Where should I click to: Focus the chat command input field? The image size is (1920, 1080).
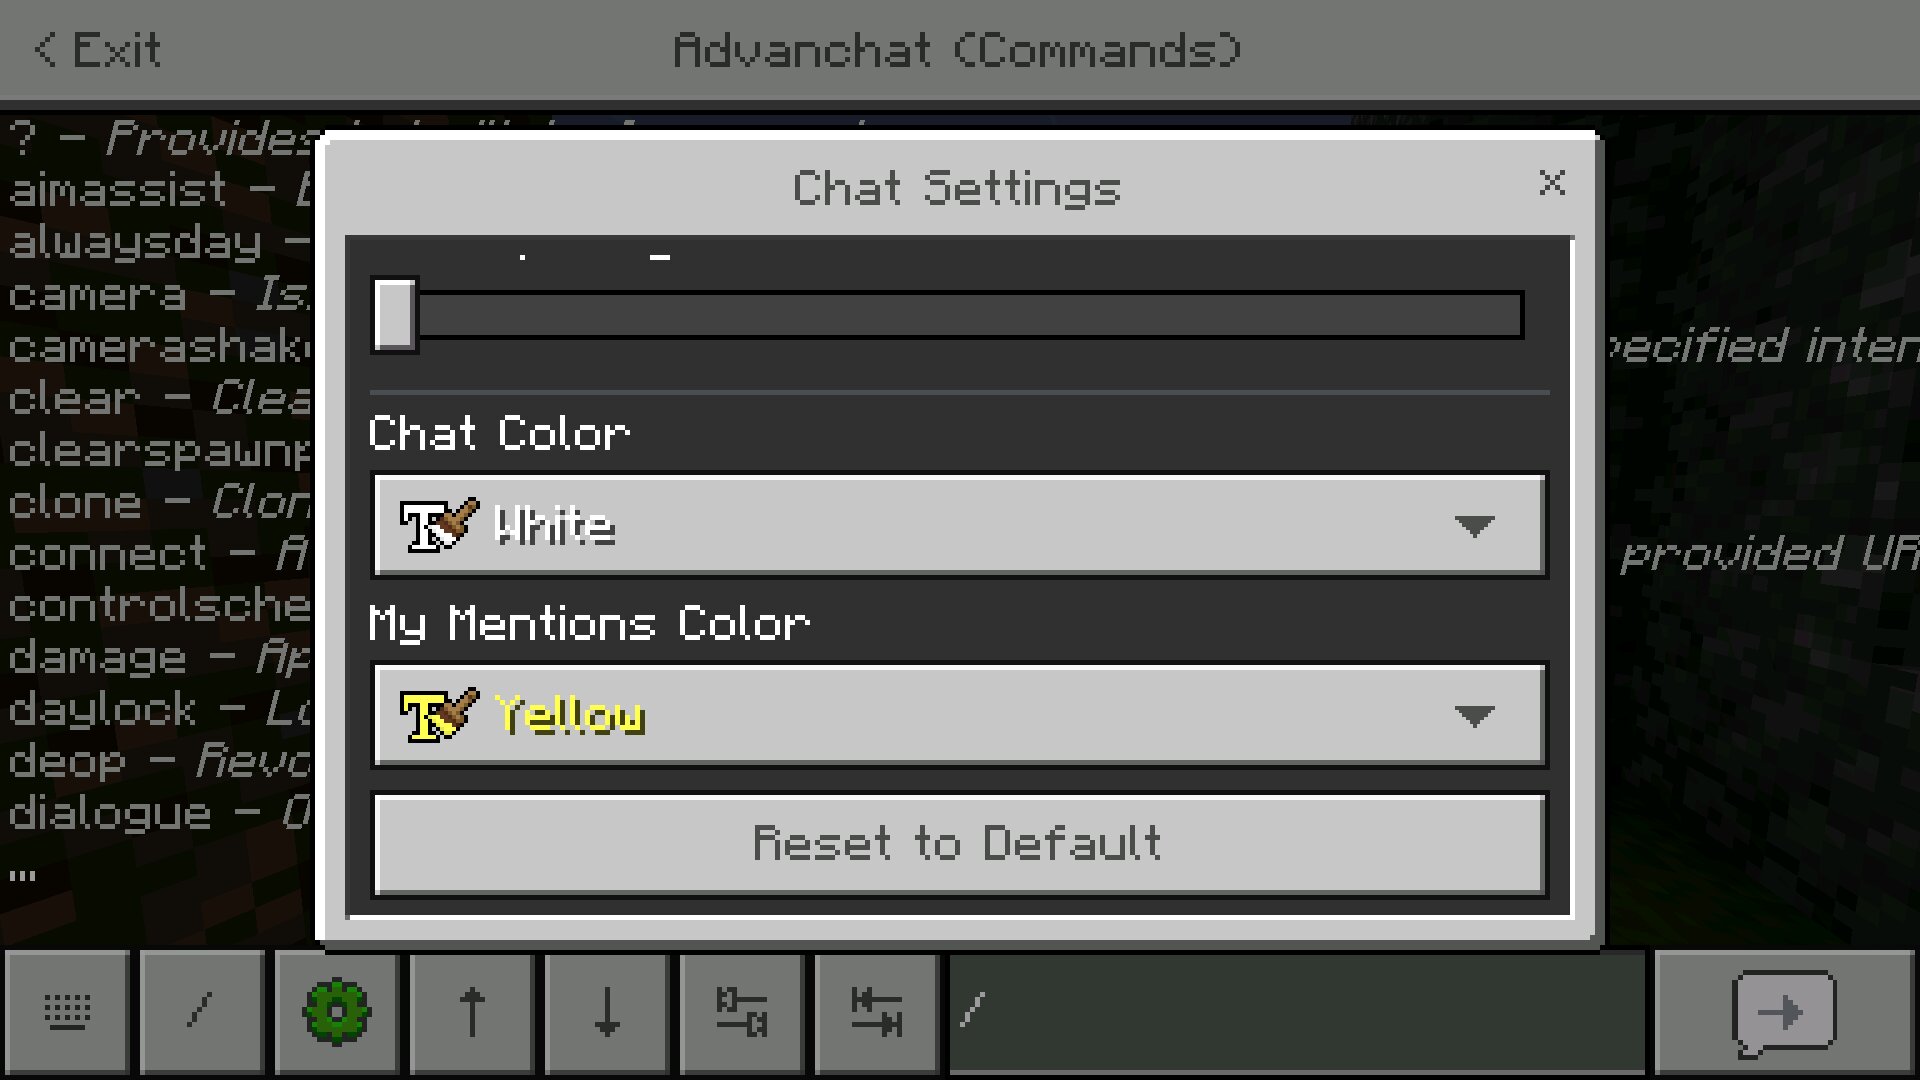[1297, 1013]
